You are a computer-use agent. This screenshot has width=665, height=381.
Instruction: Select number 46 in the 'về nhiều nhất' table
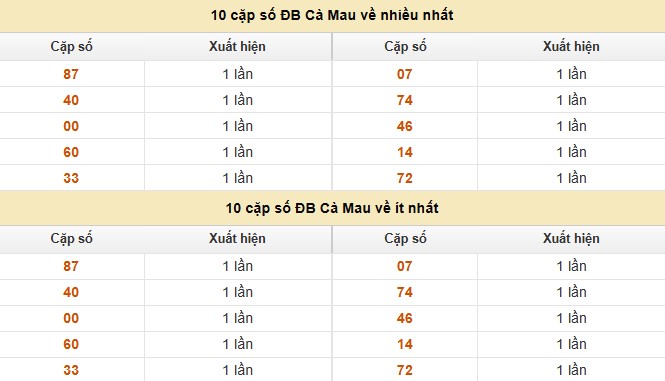pyautogui.click(x=405, y=126)
